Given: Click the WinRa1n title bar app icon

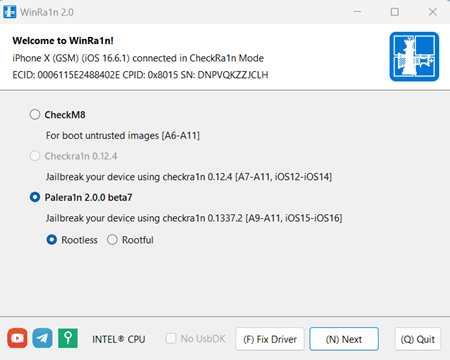Looking at the screenshot, I should [x=10, y=12].
